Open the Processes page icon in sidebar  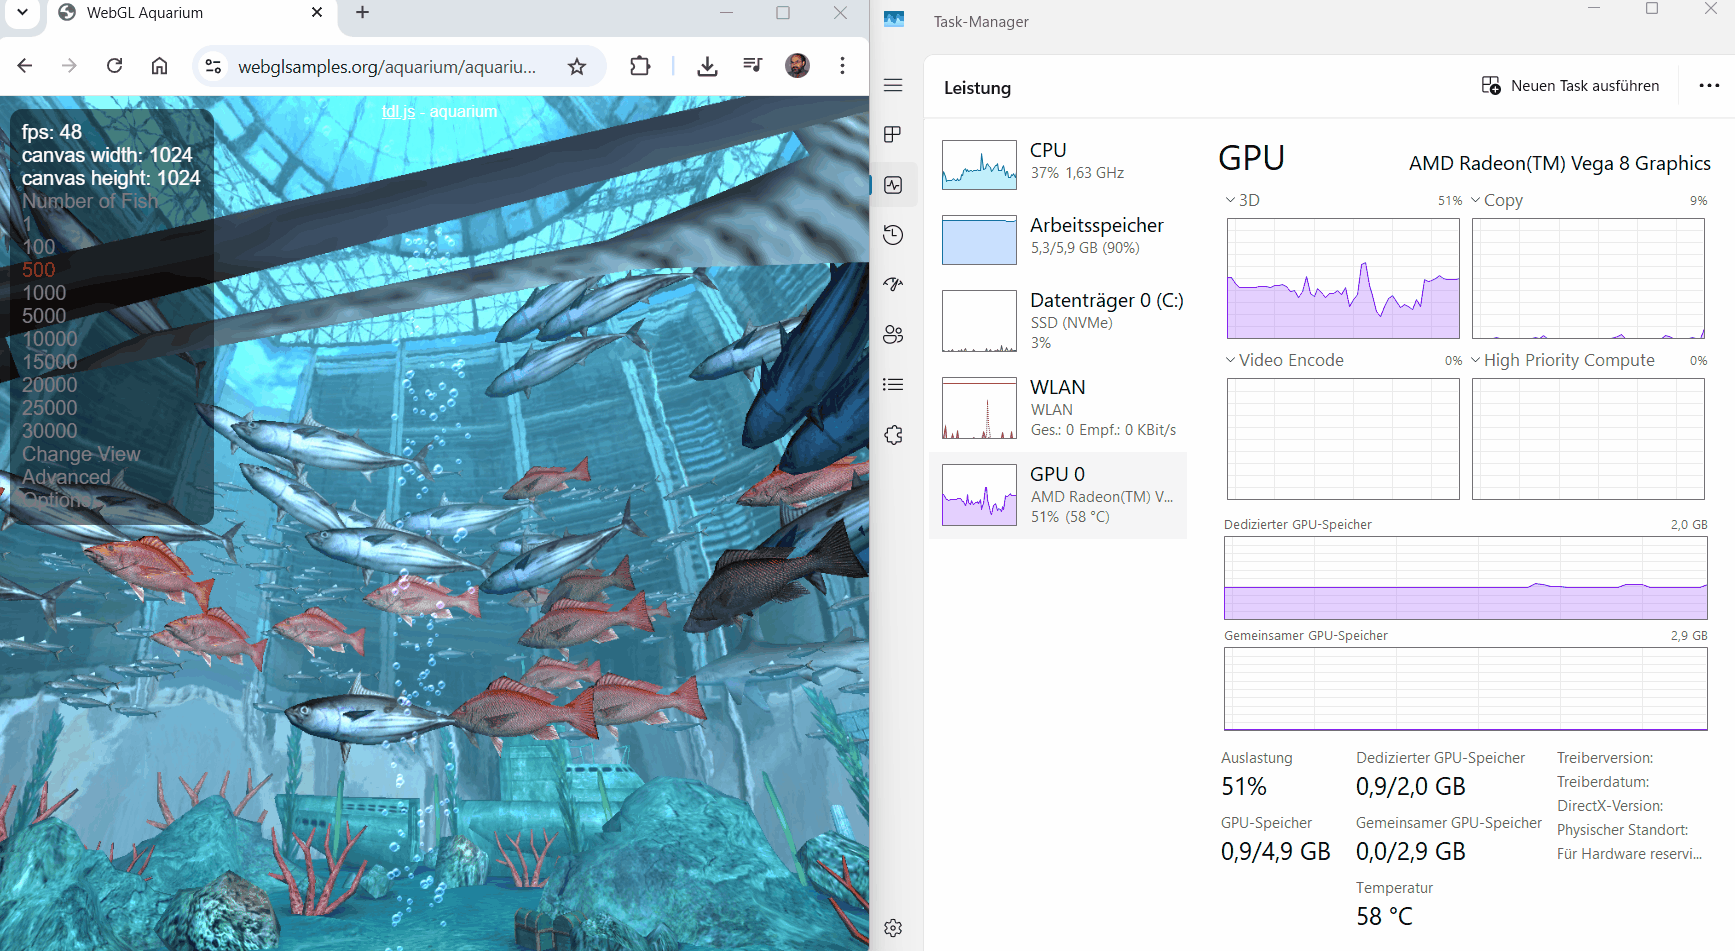pos(893,135)
